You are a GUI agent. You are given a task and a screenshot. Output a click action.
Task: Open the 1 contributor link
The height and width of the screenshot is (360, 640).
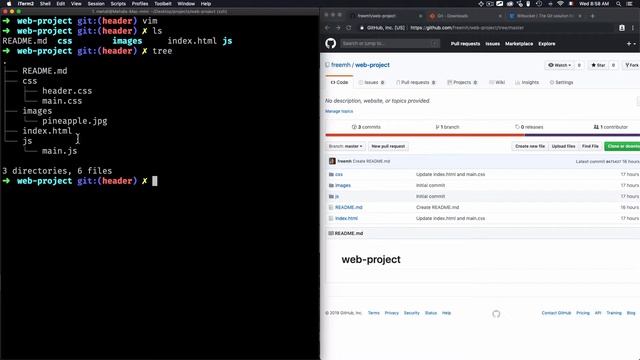611,127
